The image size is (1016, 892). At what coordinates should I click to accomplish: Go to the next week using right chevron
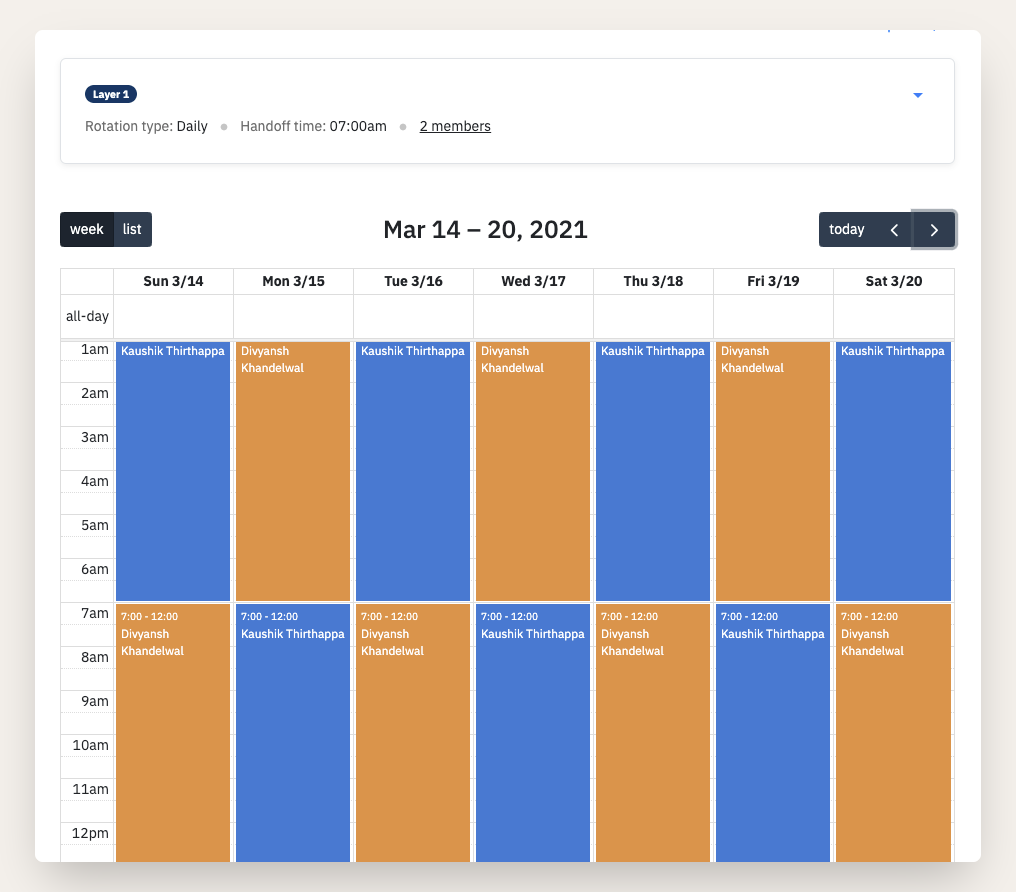click(934, 229)
